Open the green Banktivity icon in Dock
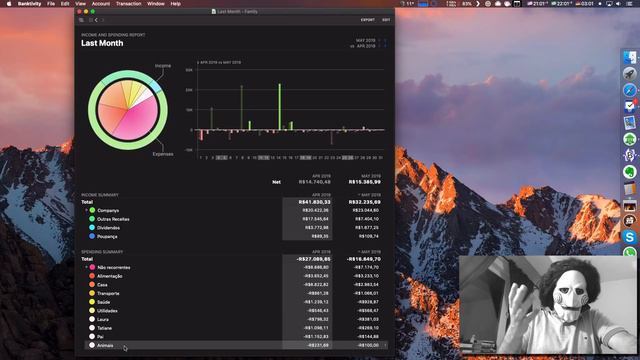640x360 pixels. (x=629, y=139)
